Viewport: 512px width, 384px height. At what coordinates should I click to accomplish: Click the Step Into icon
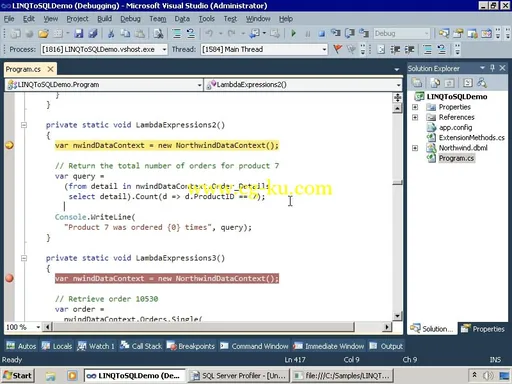335,33
